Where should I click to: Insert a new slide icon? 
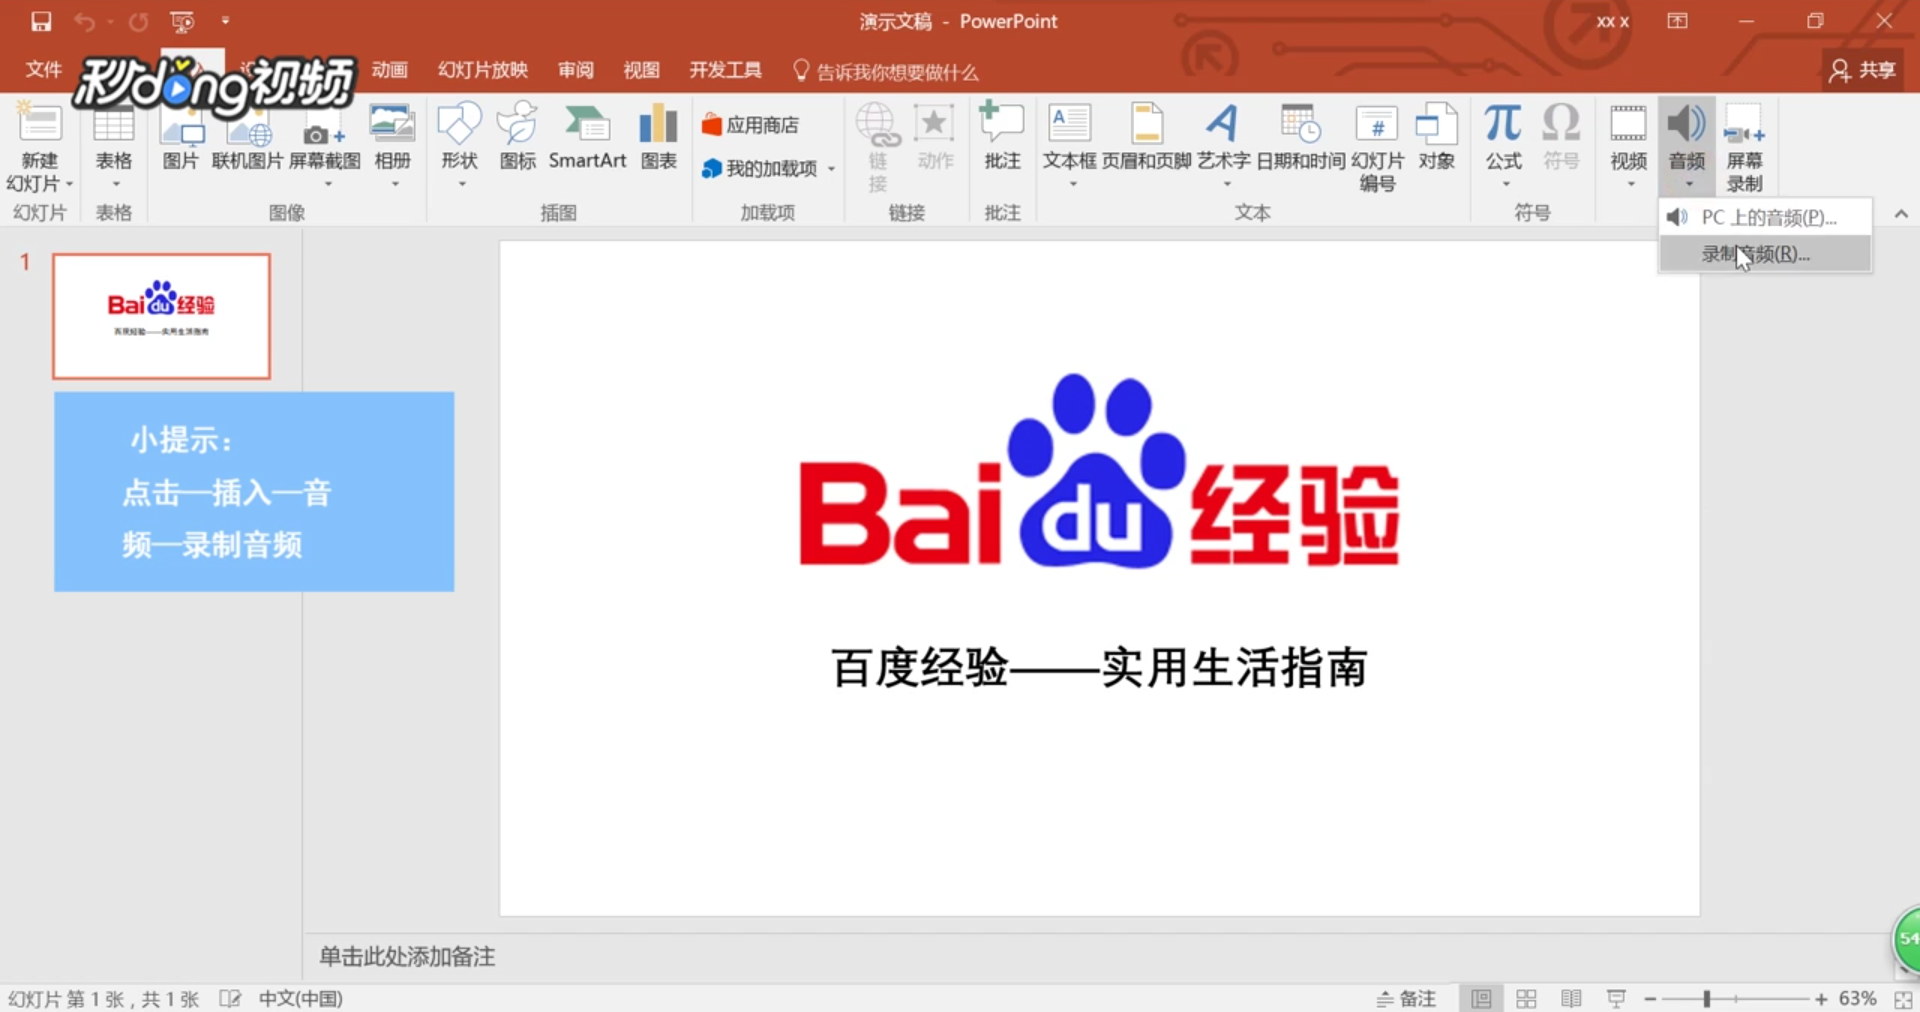pos(40,123)
